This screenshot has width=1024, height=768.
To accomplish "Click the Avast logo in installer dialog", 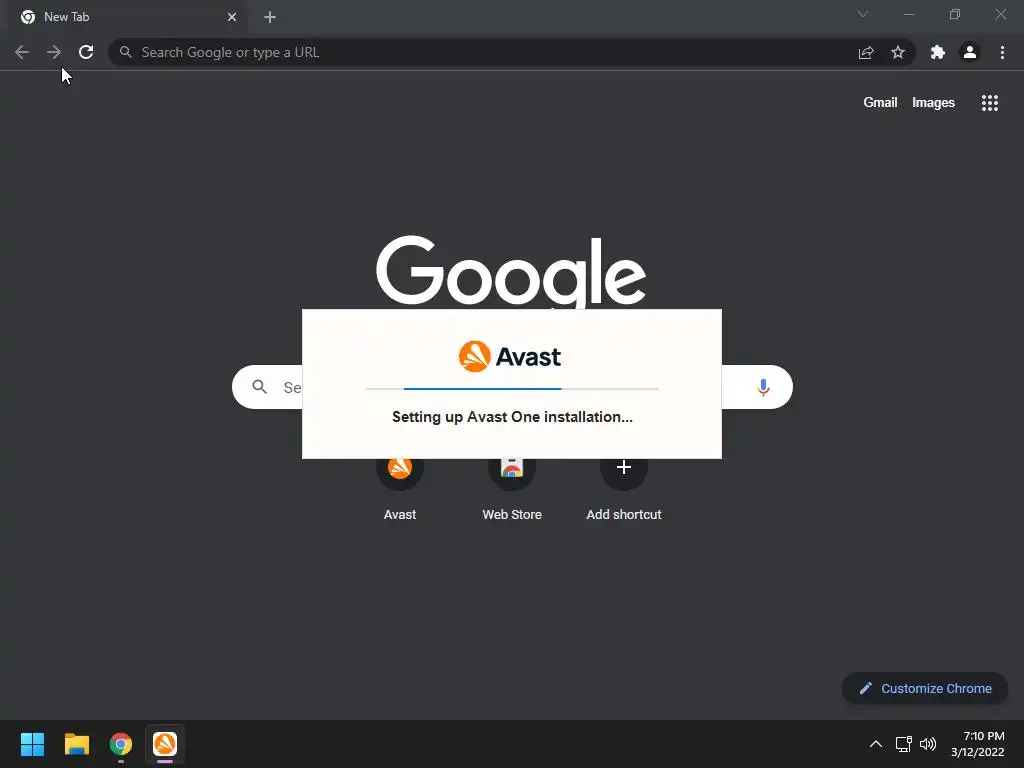I will pos(510,357).
